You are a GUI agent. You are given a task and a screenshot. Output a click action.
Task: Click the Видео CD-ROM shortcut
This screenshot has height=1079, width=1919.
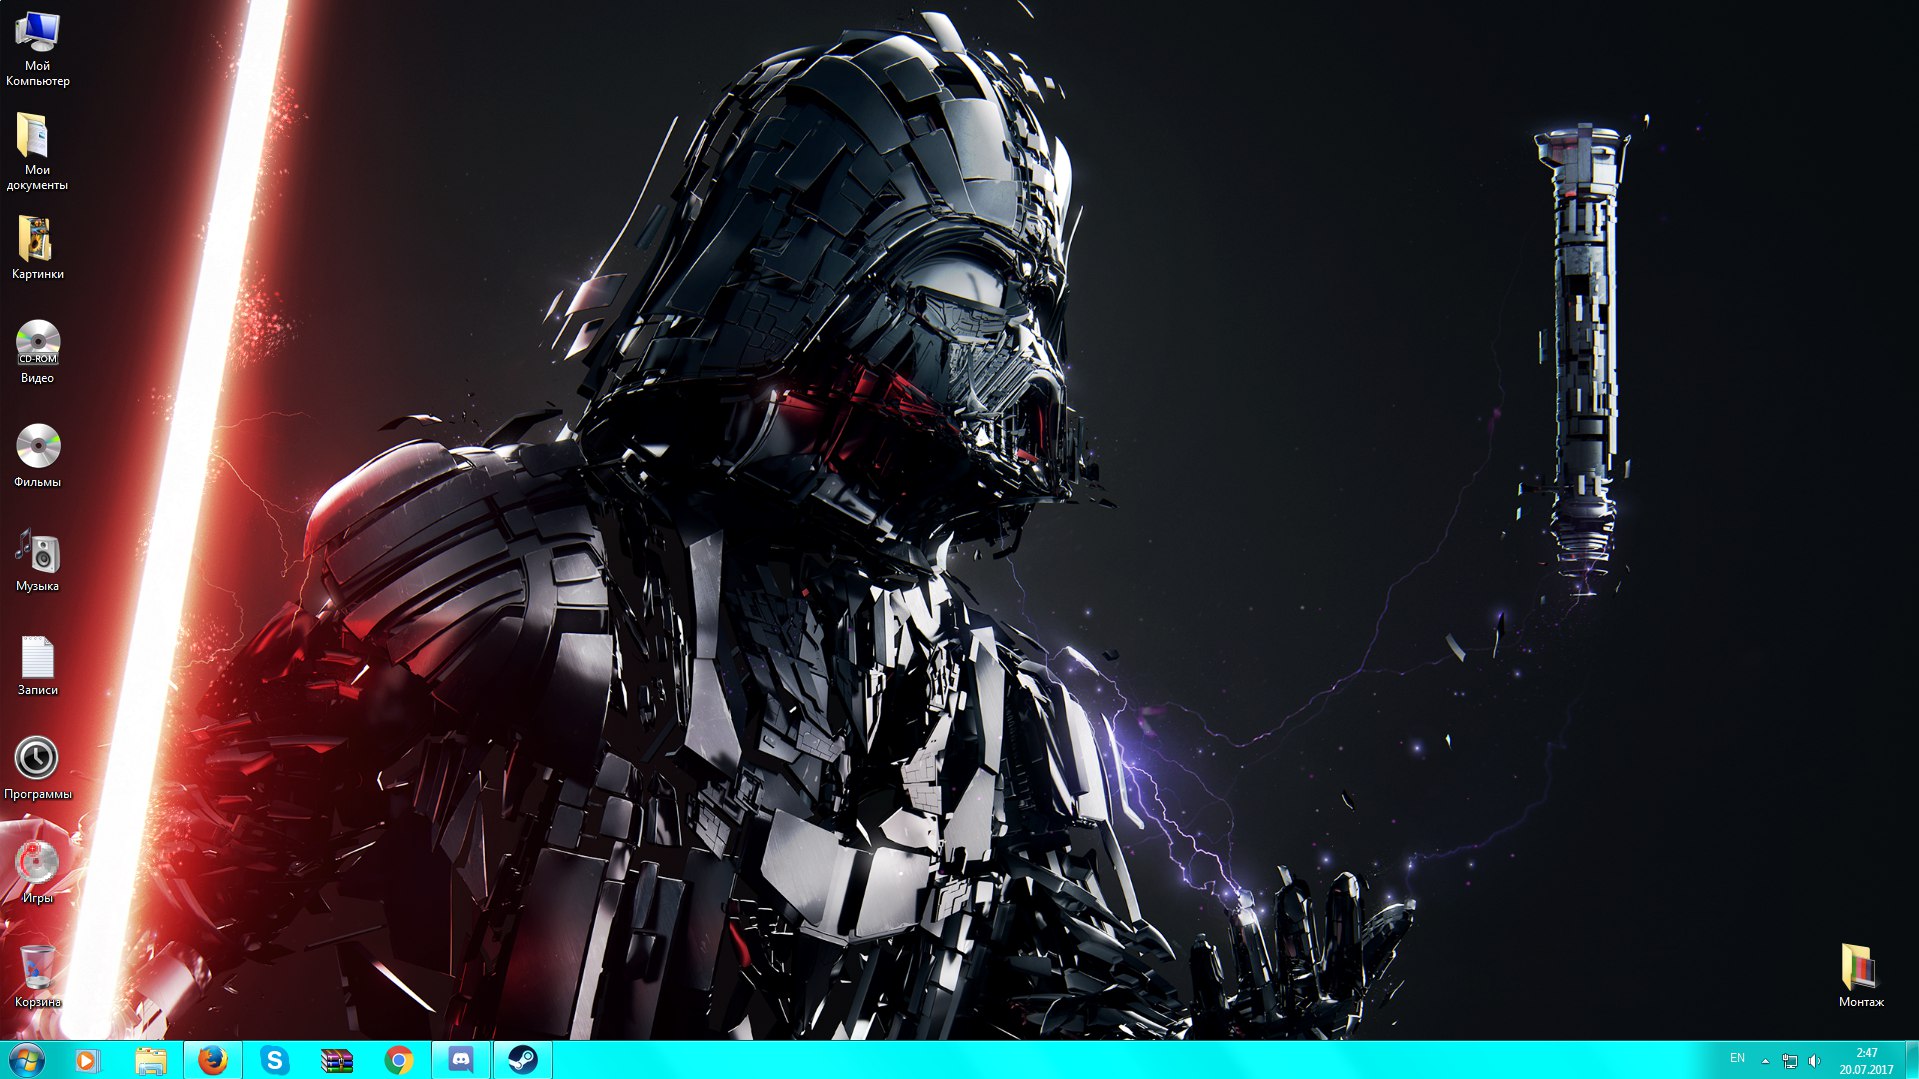tap(37, 344)
